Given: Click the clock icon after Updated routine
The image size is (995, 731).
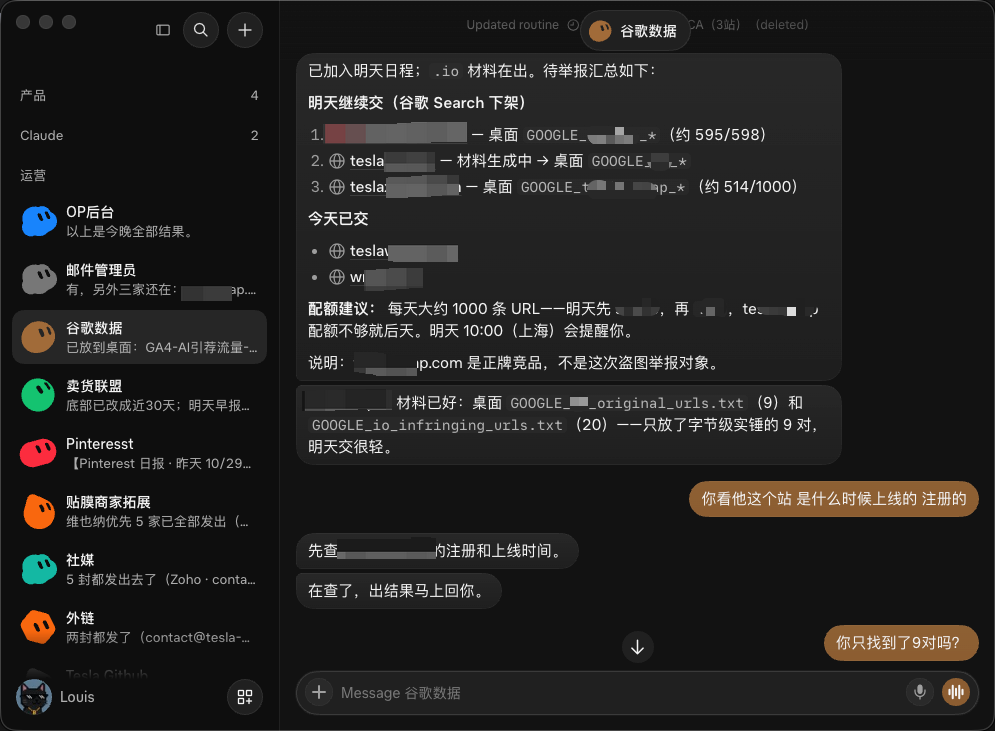Looking at the screenshot, I should pyautogui.click(x=573, y=25).
